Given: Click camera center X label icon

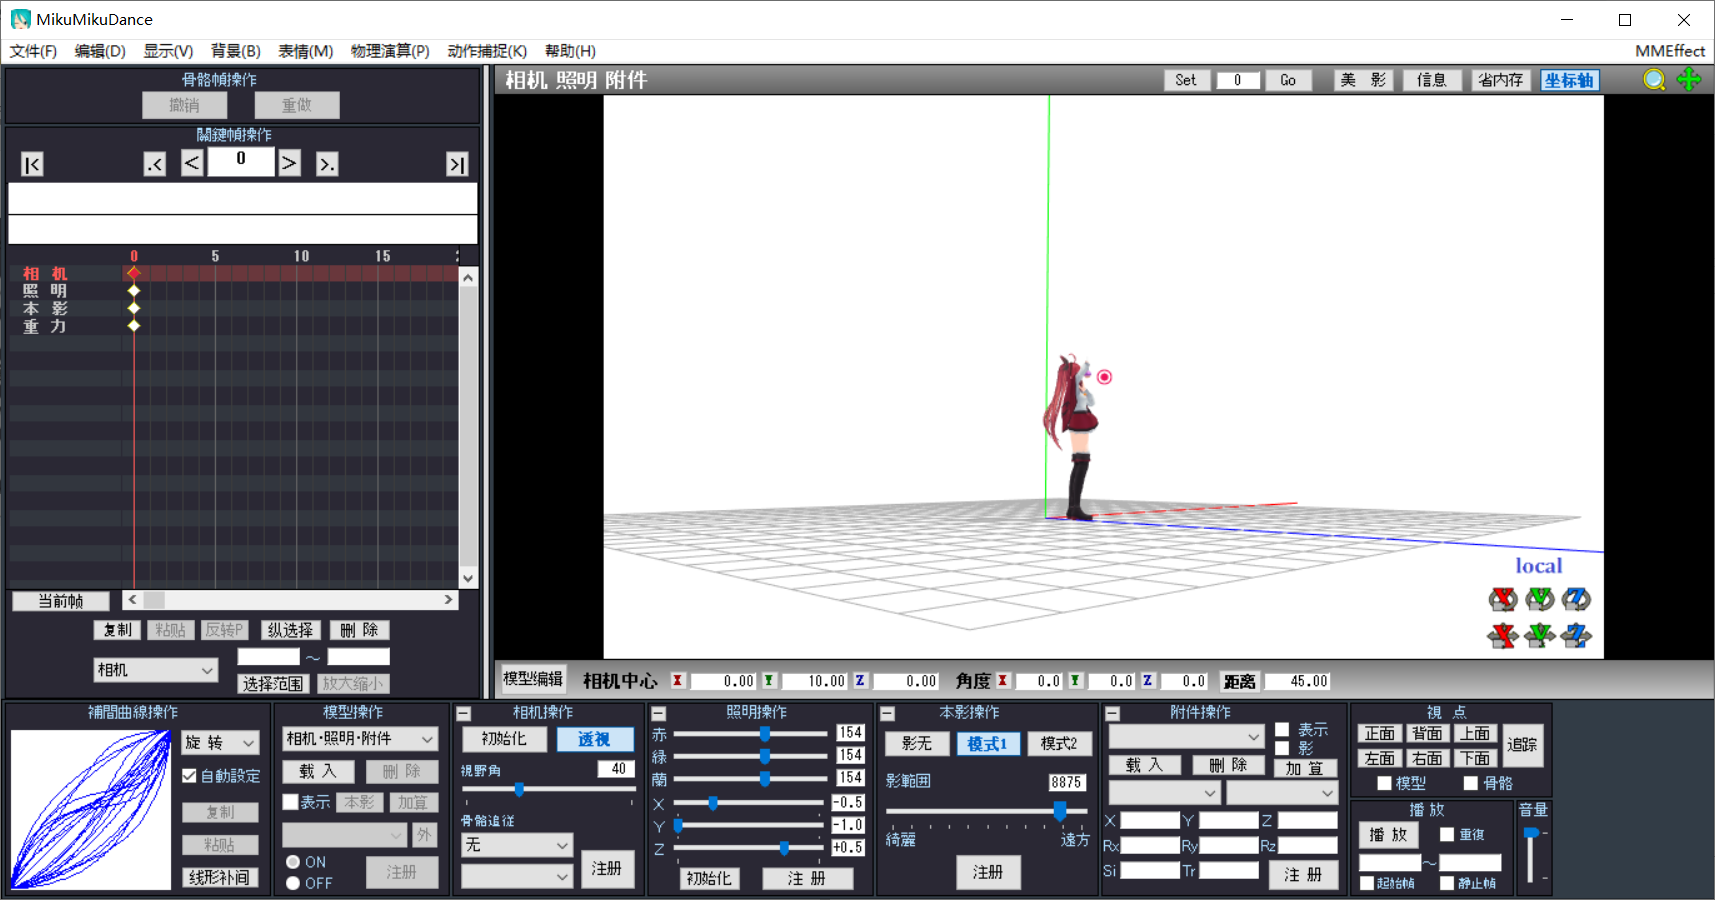Looking at the screenshot, I should tap(677, 681).
